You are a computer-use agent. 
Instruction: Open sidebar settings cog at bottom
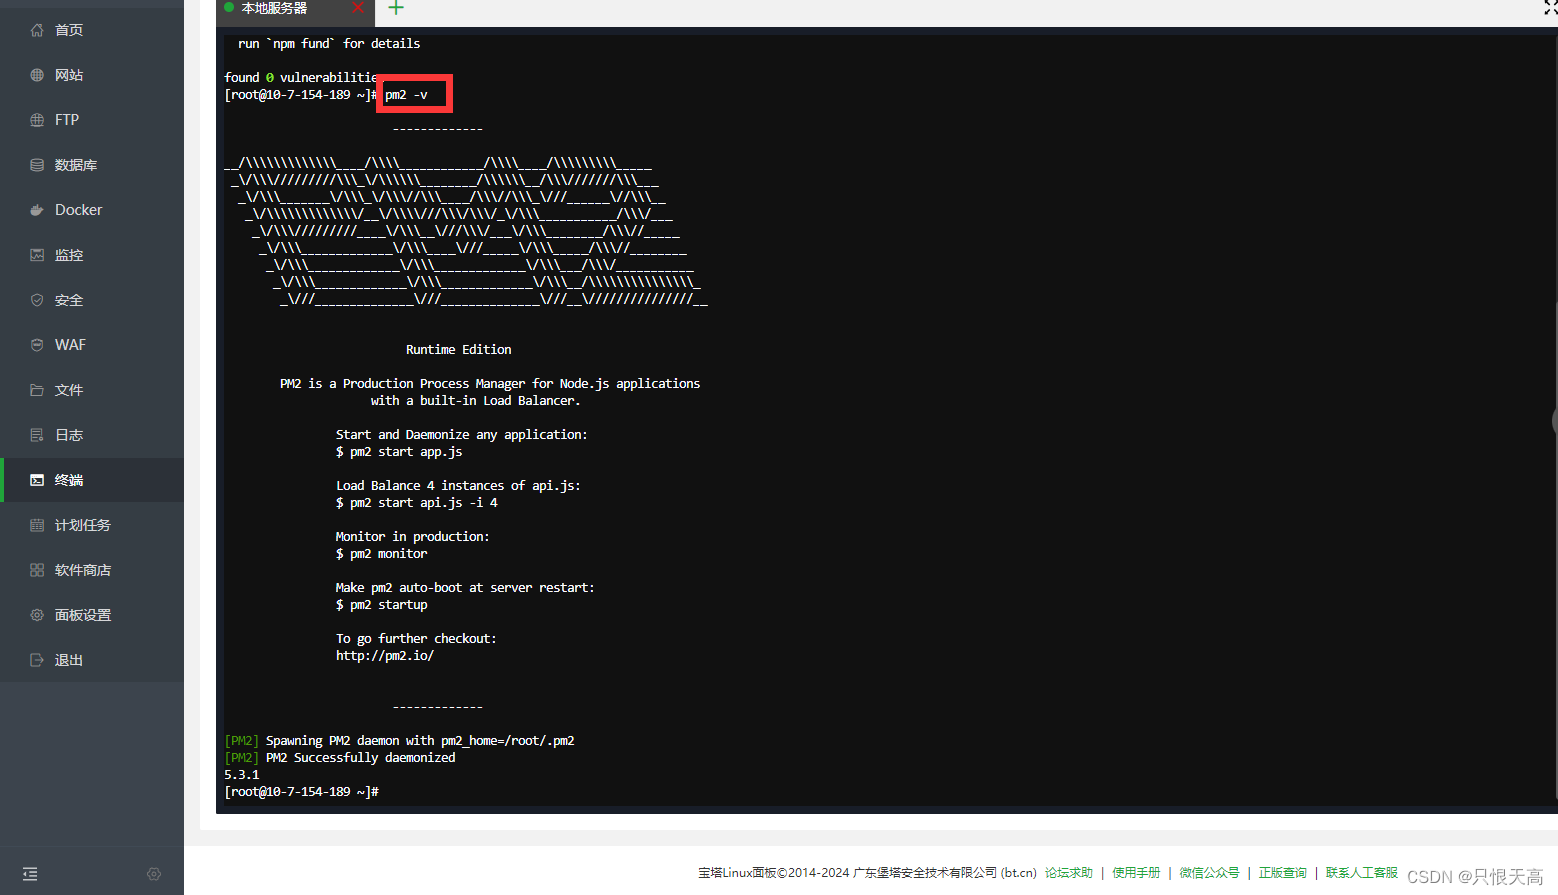154,874
